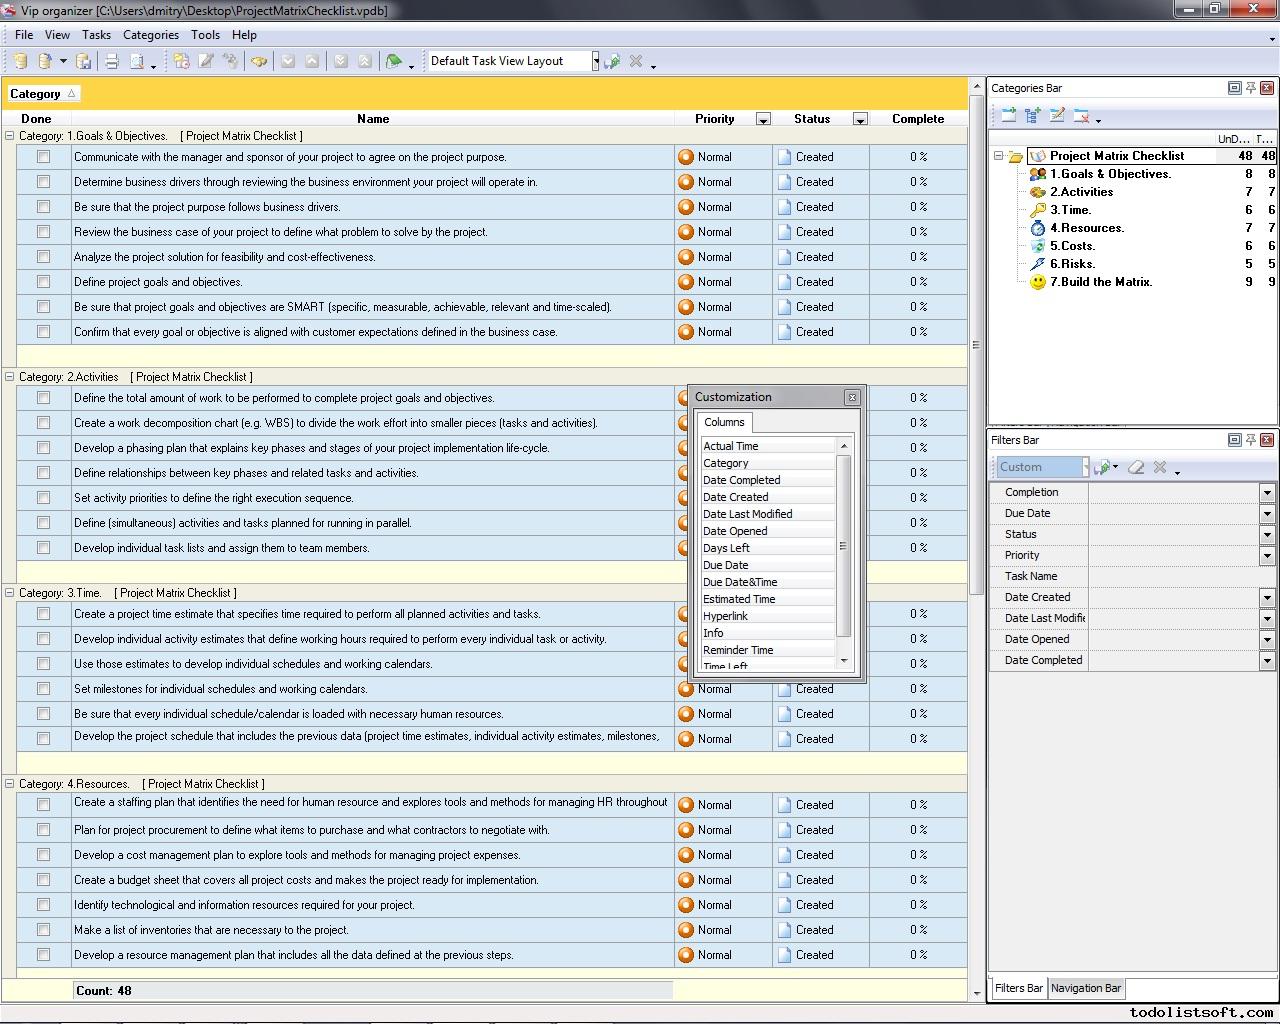1280x1024 pixels.
Task: Click the Print icon in main toolbar
Action: pos(112,62)
